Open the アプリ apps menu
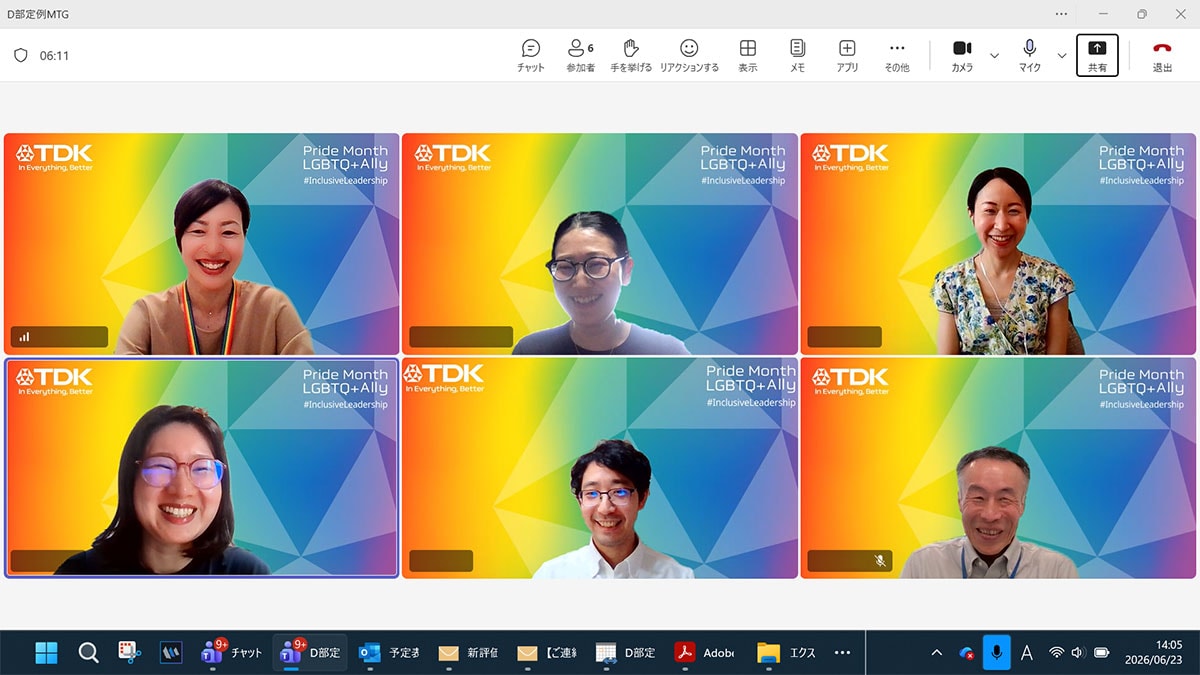Viewport: 1200px width, 675px height. 847,56
